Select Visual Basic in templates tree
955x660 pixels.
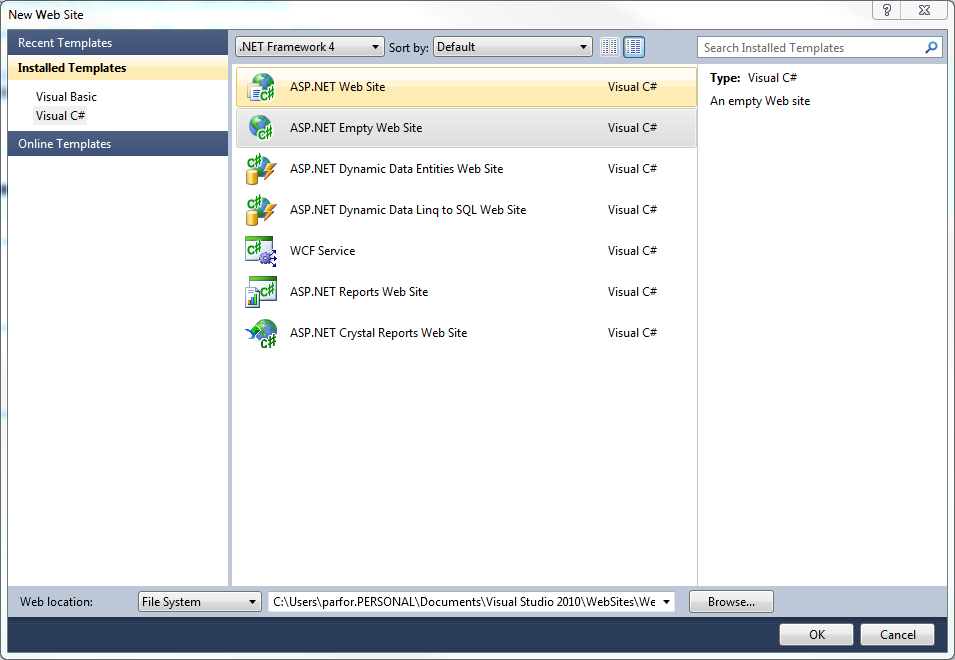click(66, 97)
